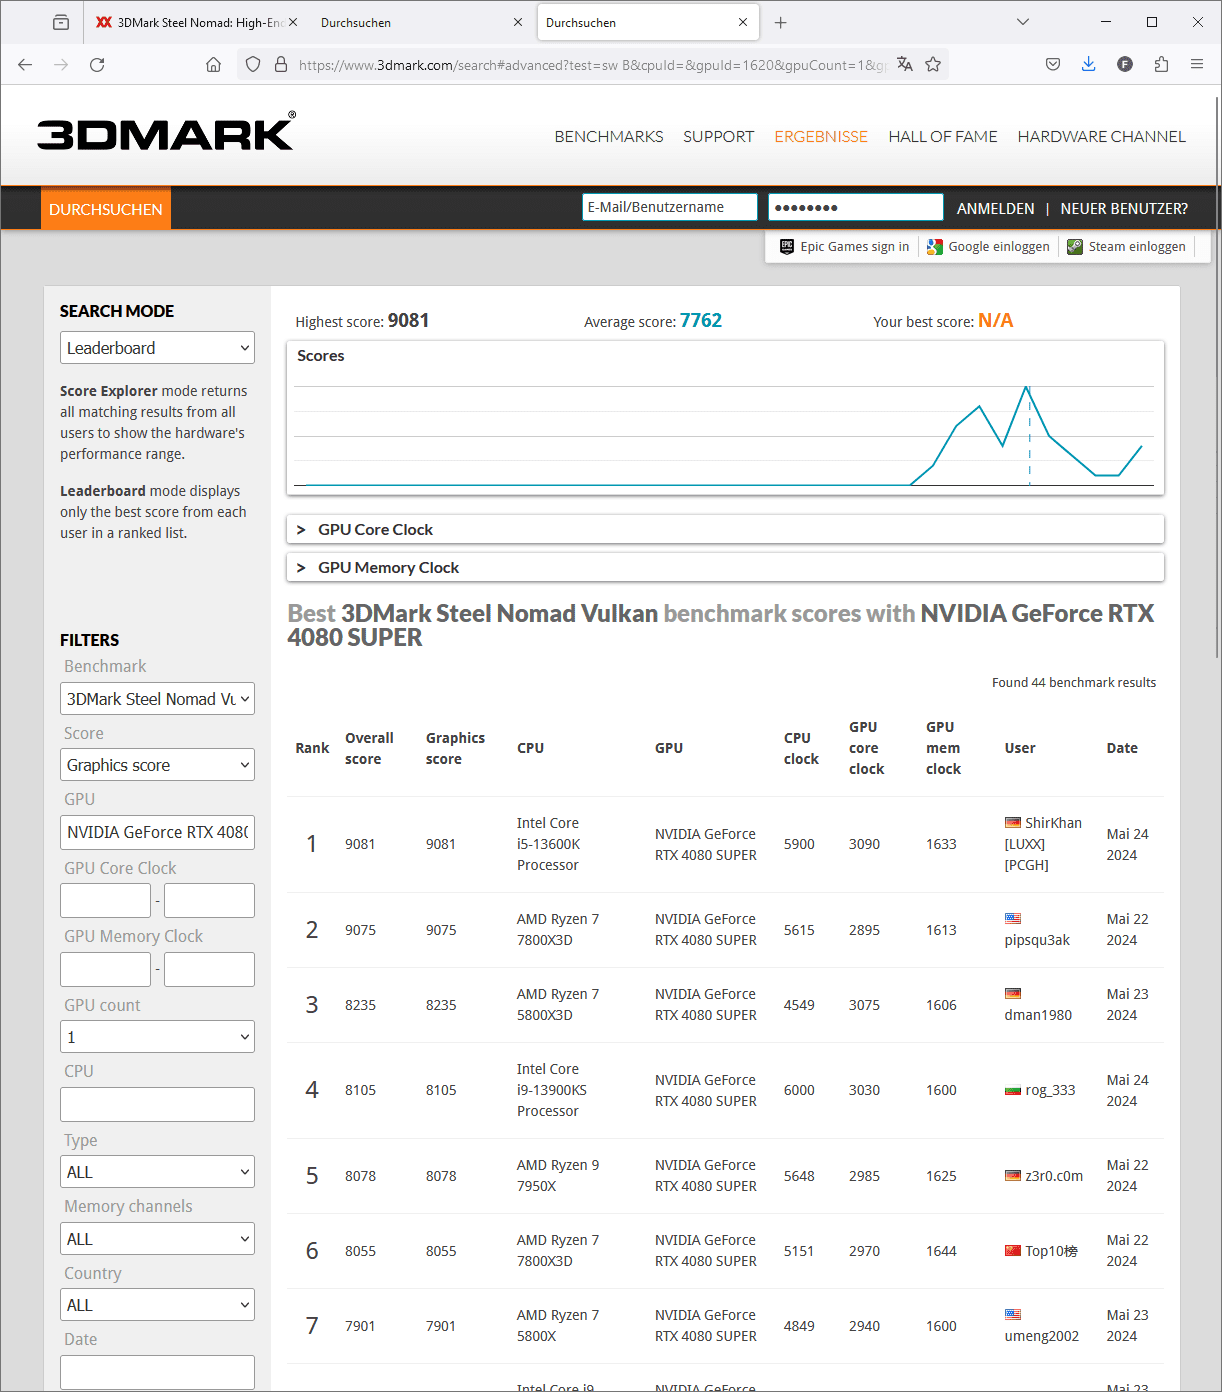Expand the GPU Core Clock section

tap(725, 530)
